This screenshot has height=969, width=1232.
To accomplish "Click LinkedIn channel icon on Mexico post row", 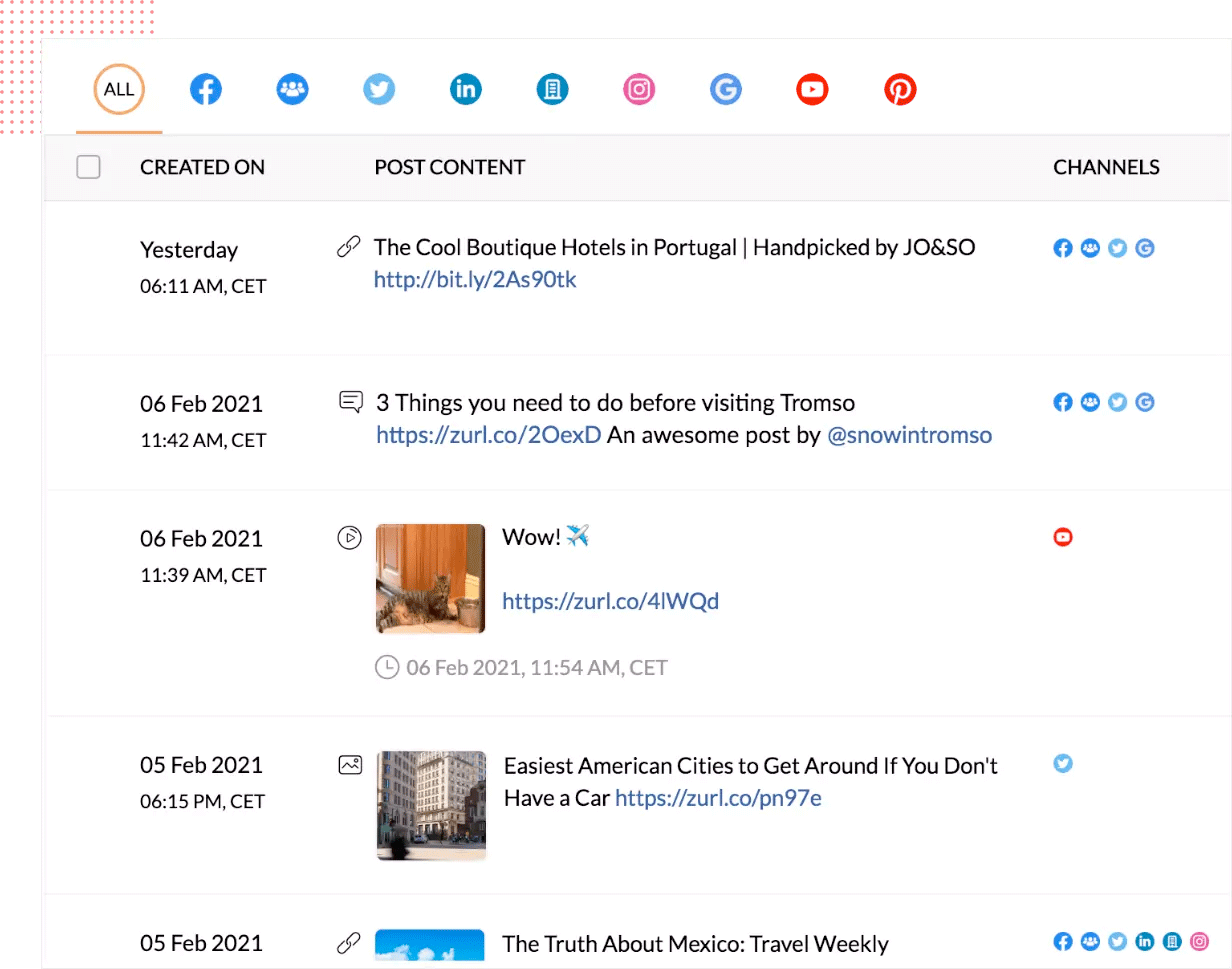I will coord(1145,941).
